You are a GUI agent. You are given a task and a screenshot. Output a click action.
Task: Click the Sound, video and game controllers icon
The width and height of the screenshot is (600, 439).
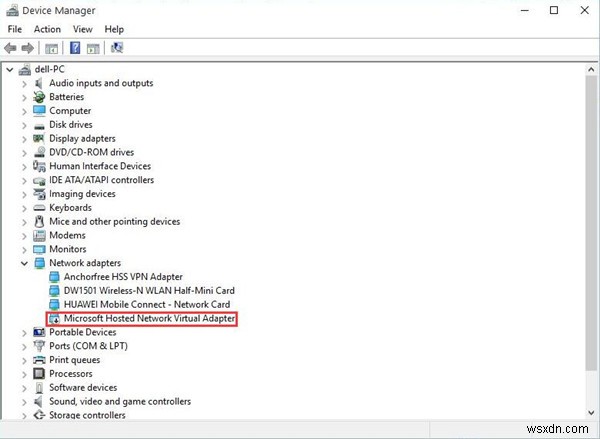(38, 401)
